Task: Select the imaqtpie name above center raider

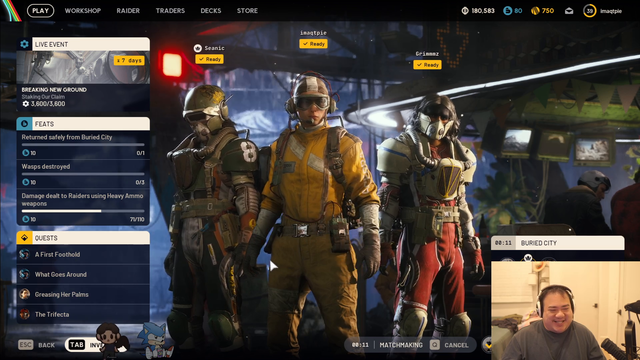Action: [x=313, y=33]
